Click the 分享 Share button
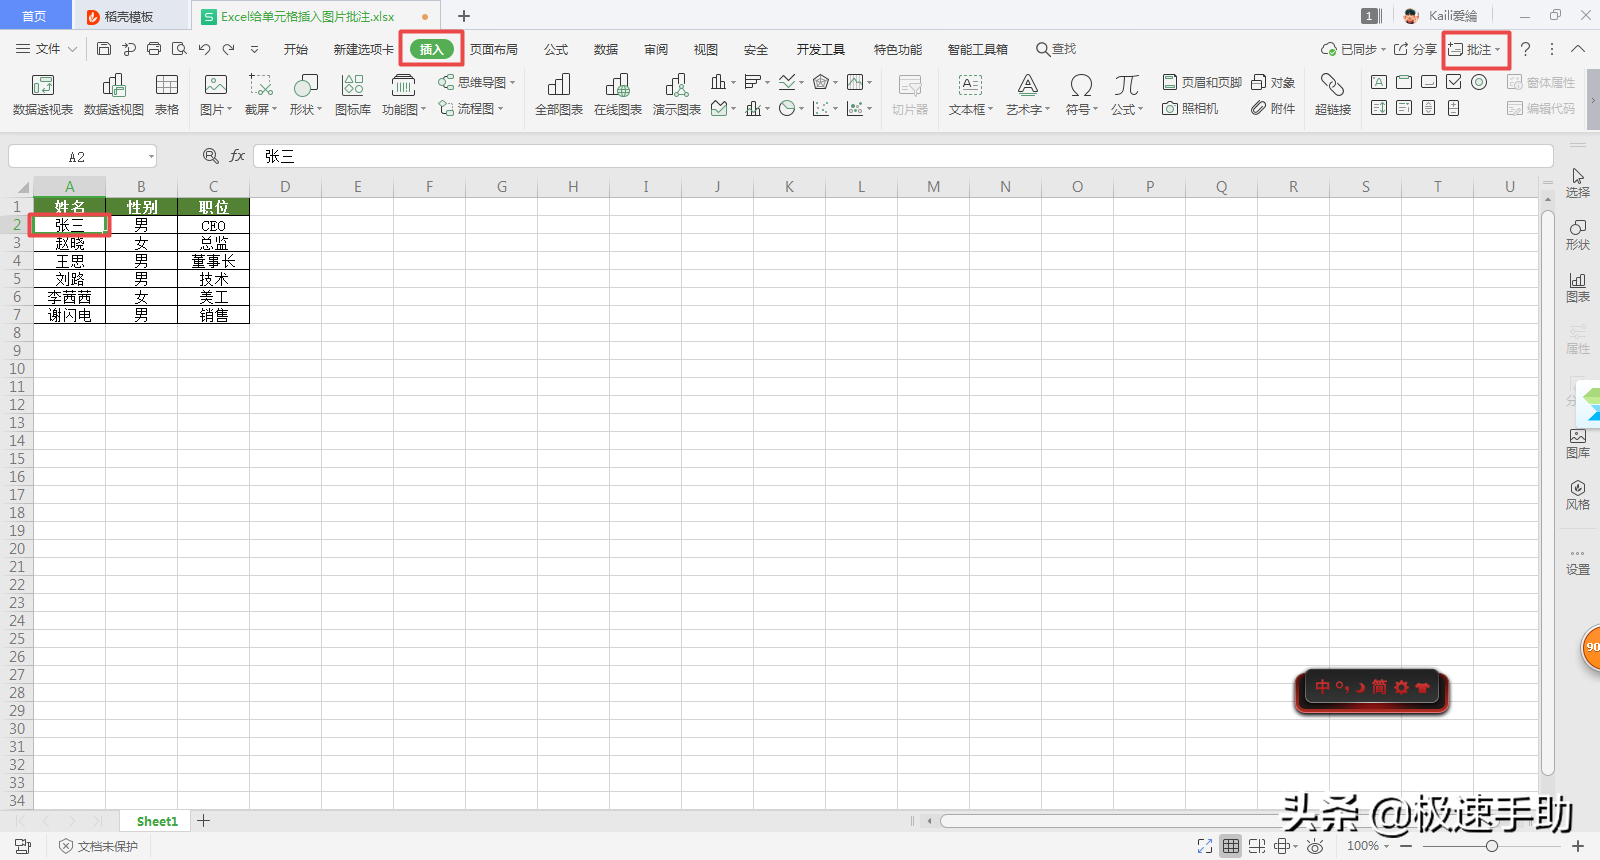The image size is (1600, 860). click(x=1415, y=49)
